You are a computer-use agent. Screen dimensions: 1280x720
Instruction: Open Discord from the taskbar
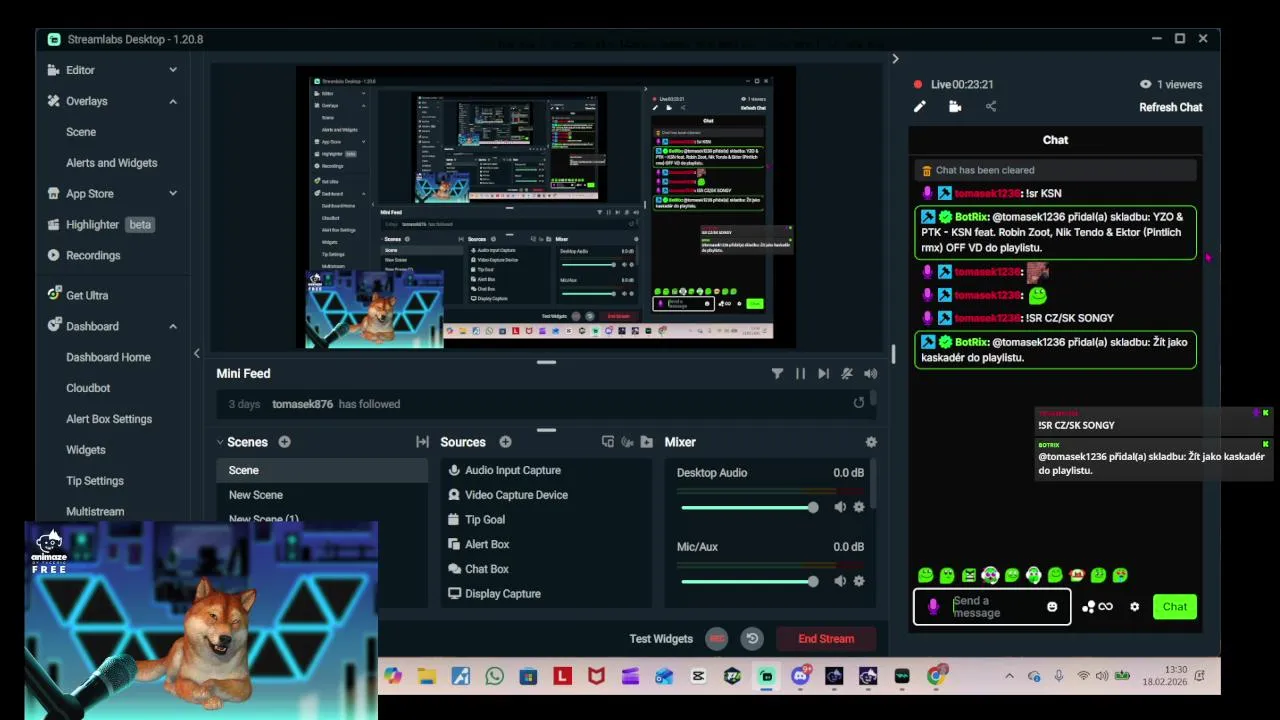799,676
